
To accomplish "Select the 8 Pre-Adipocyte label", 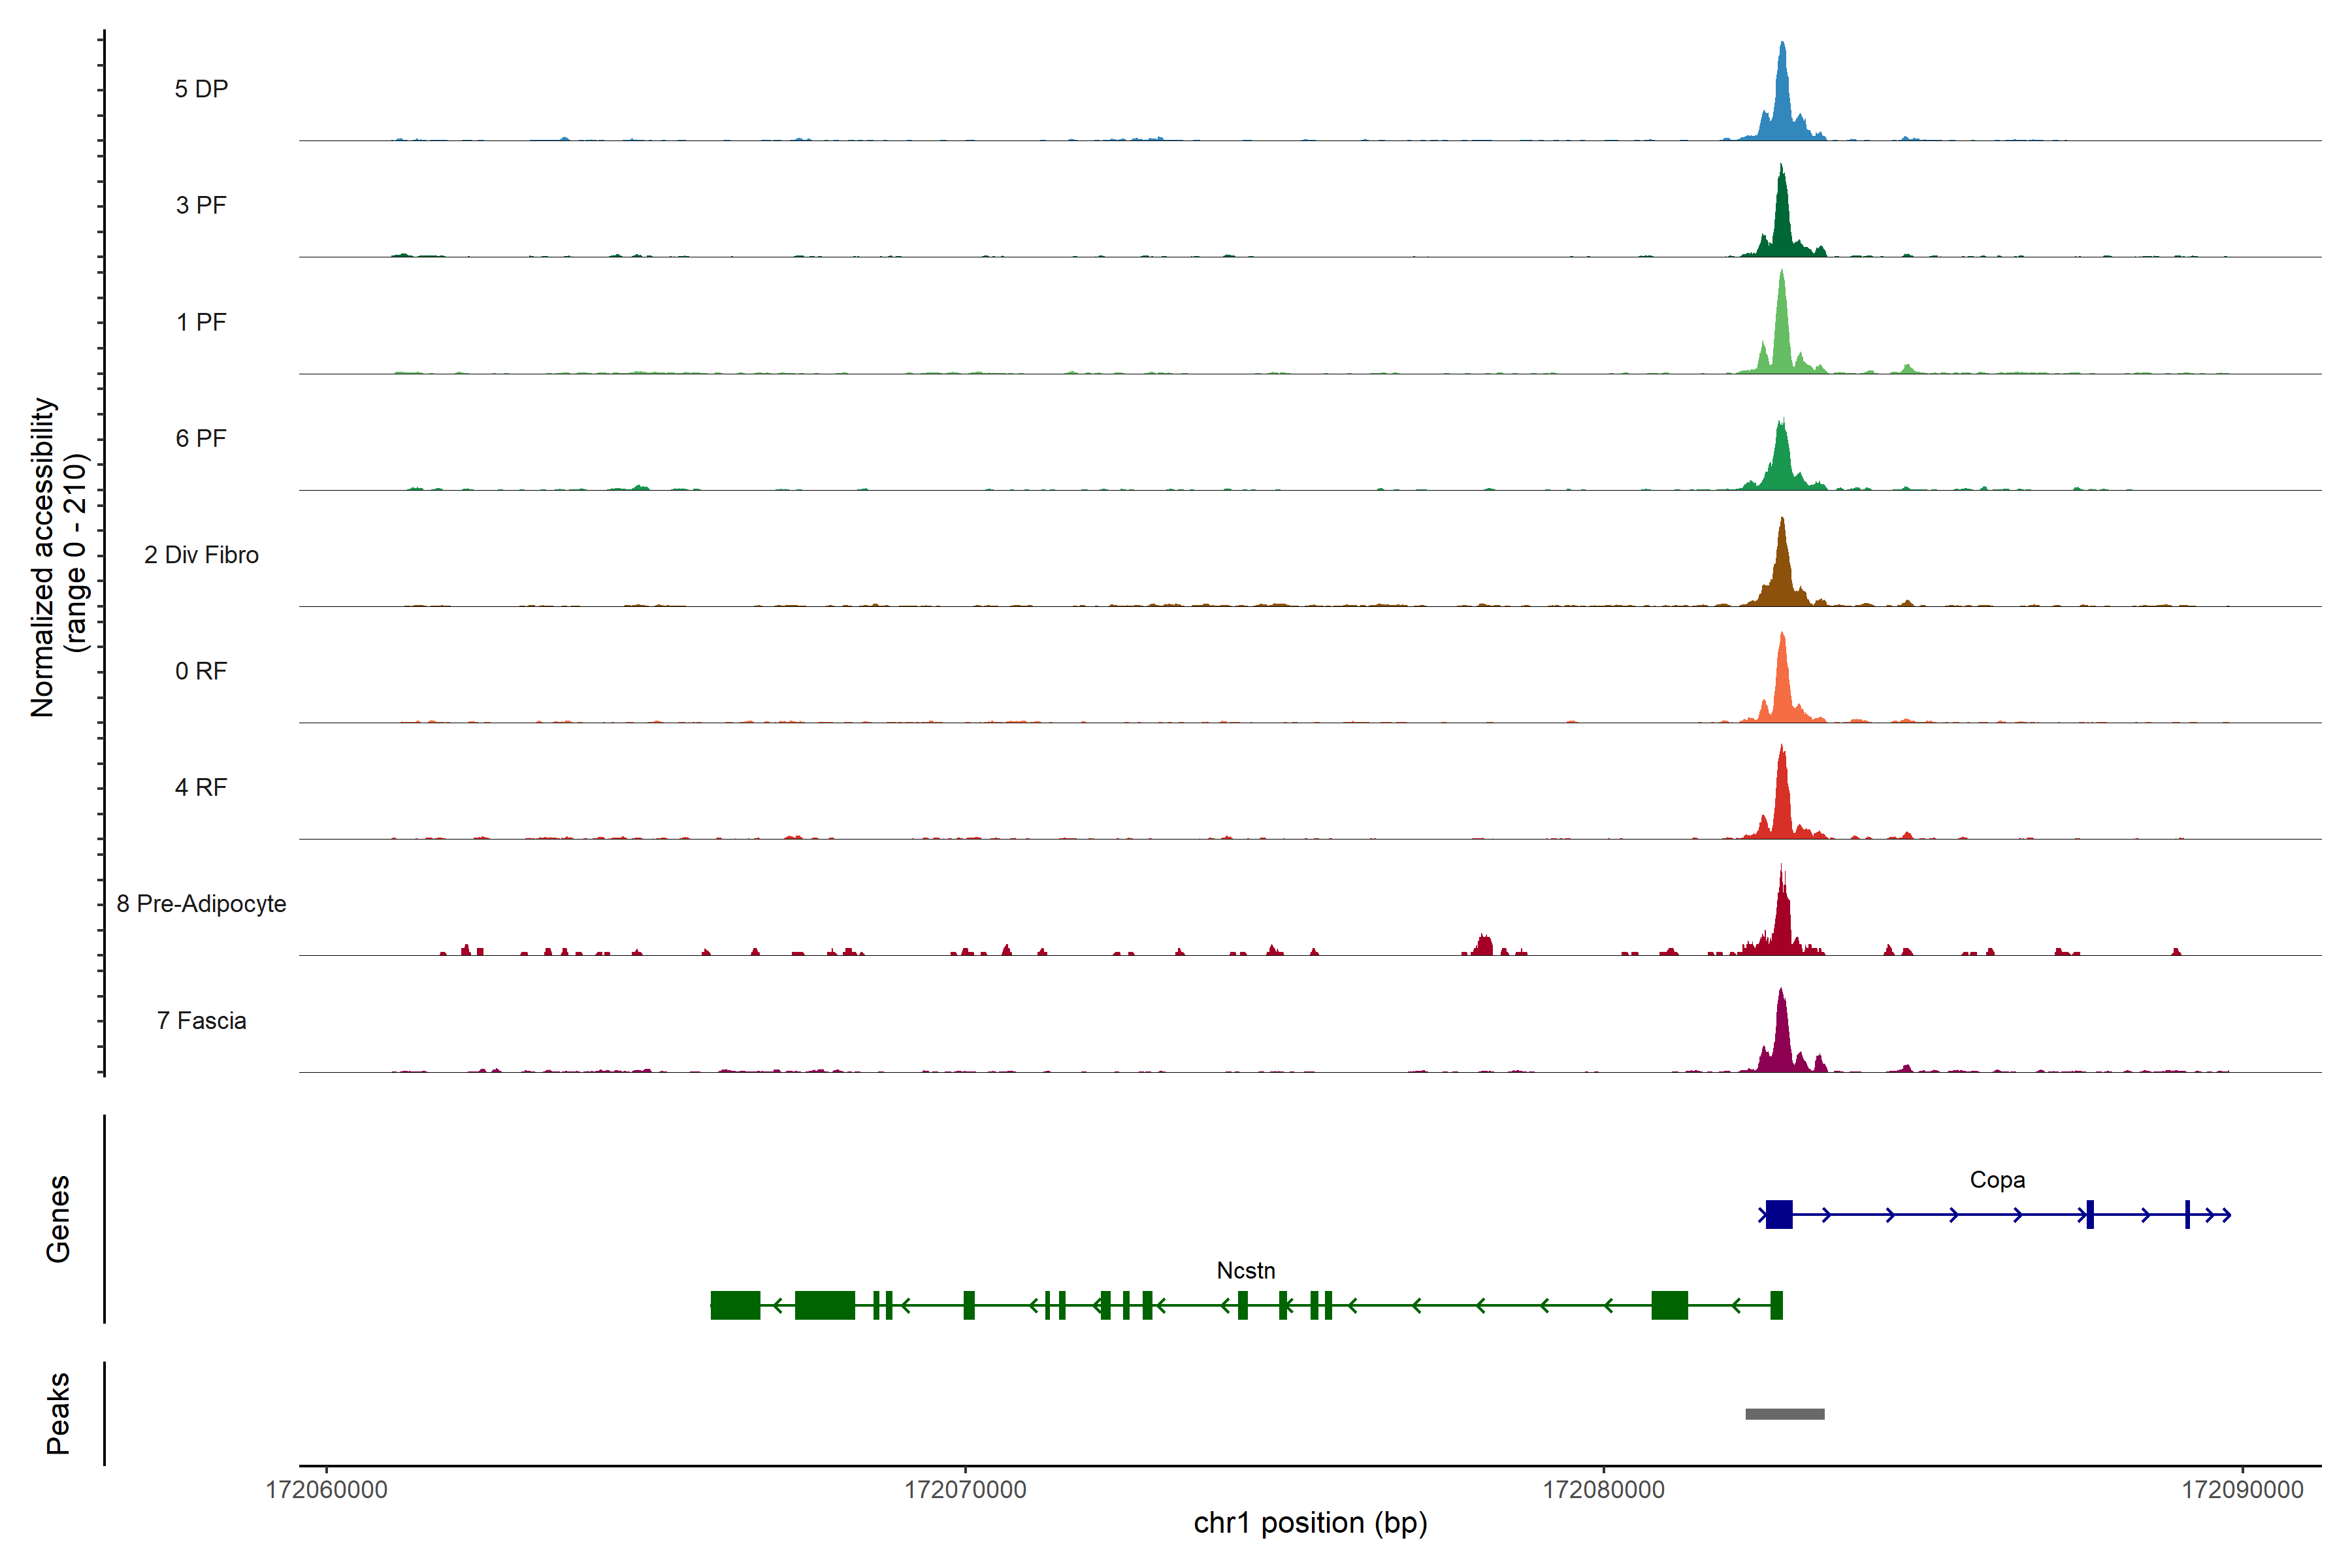I will (x=201, y=904).
